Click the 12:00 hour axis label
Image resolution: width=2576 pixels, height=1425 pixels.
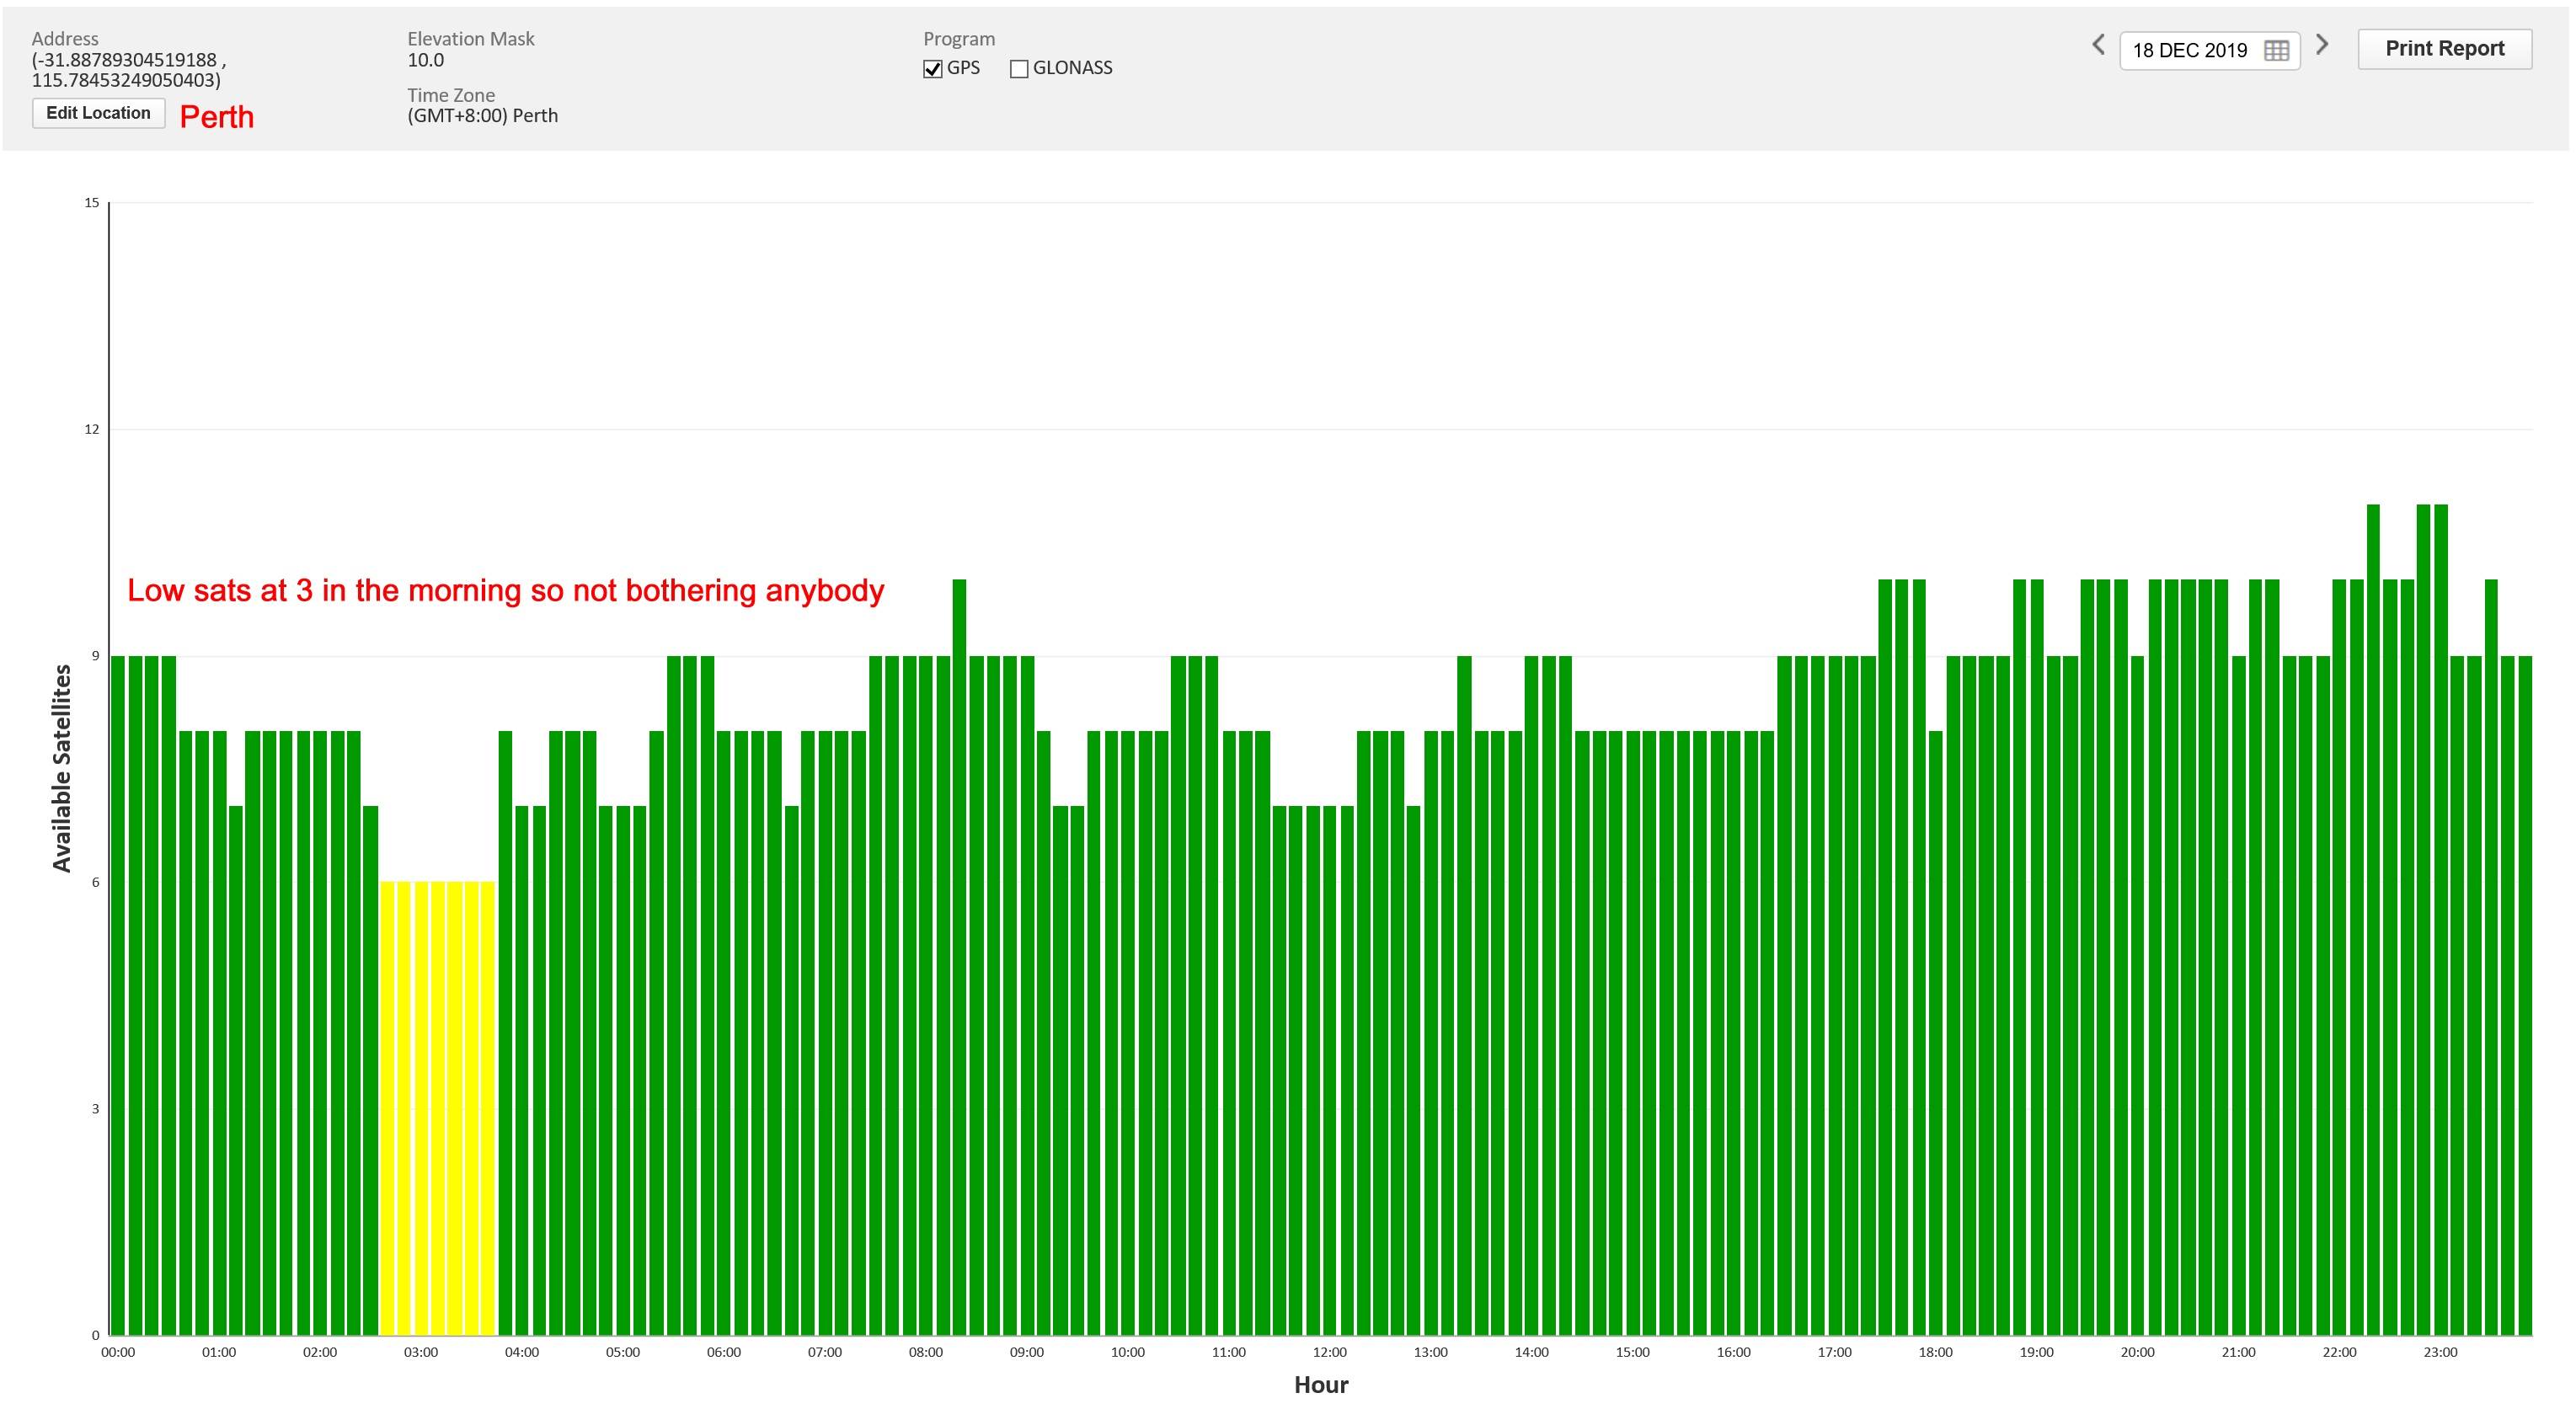1329,1352
